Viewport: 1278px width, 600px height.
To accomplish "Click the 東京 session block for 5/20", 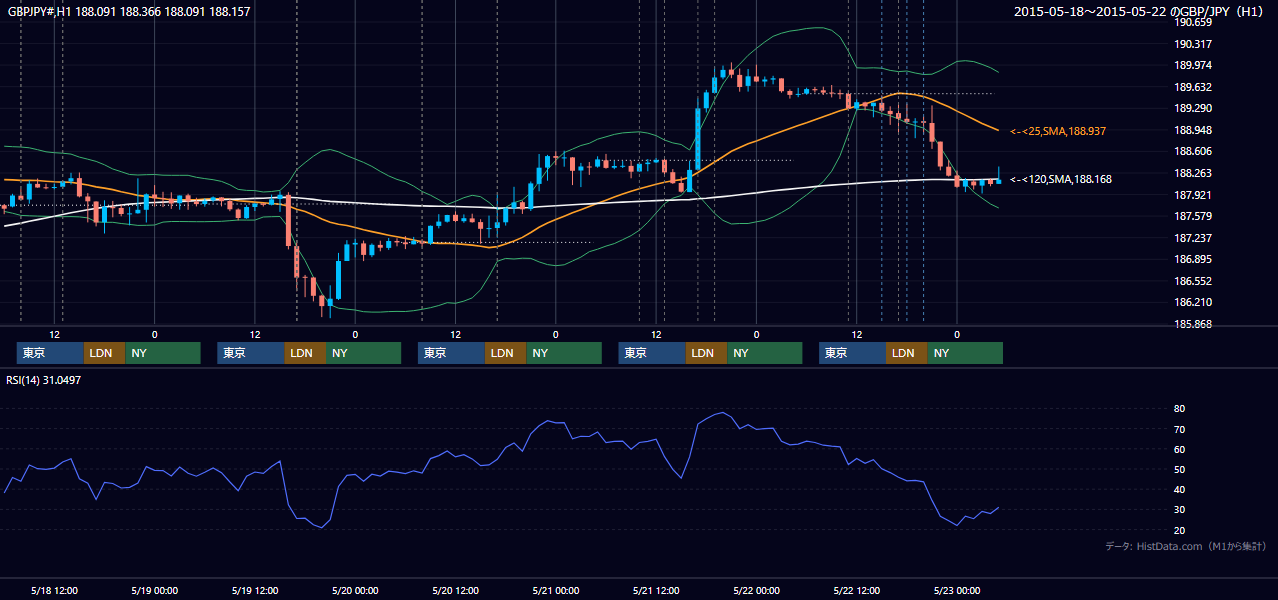I will [x=451, y=353].
